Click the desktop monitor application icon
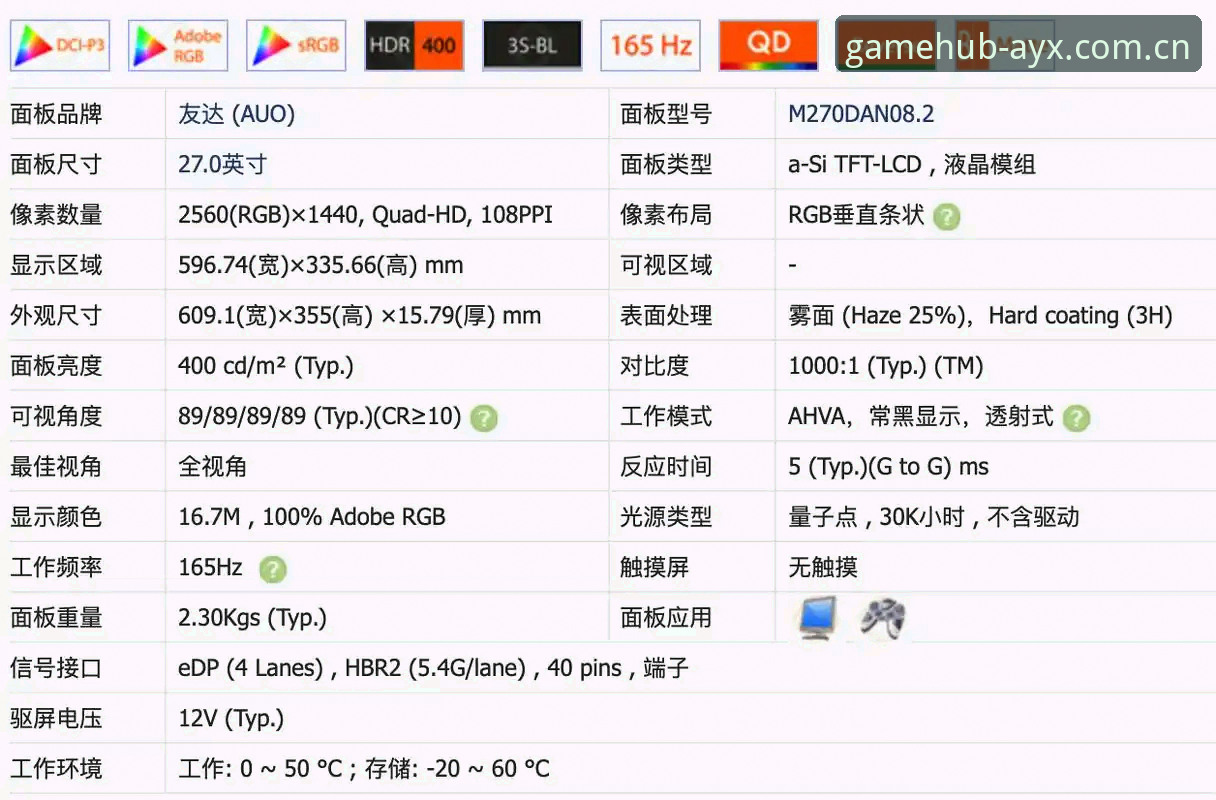The height and width of the screenshot is (800, 1216). tap(818, 618)
